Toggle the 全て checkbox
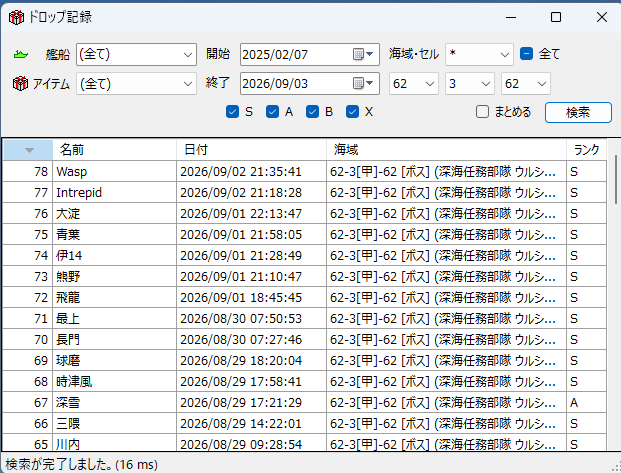The height and width of the screenshot is (473, 621). tap(526, 53)
